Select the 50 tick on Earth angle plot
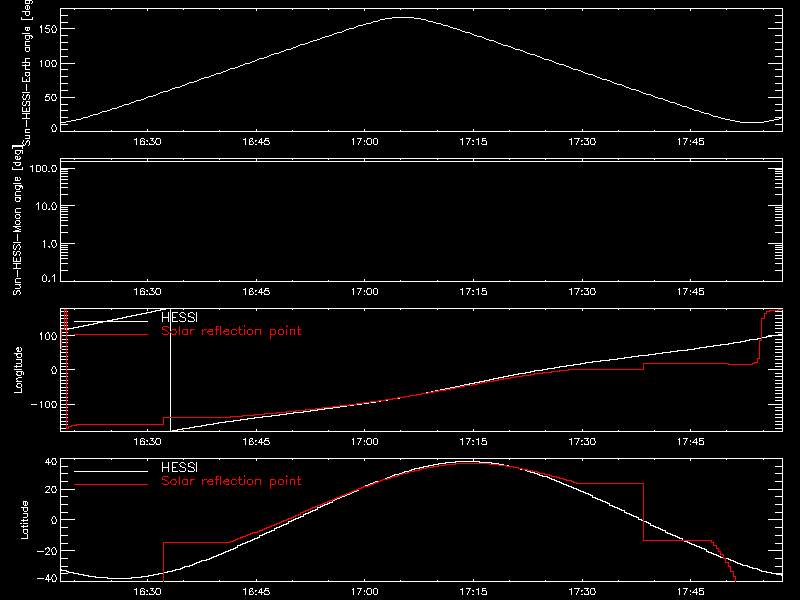The height and width of the screenshot is (600, 800). (x=51, y=97)
